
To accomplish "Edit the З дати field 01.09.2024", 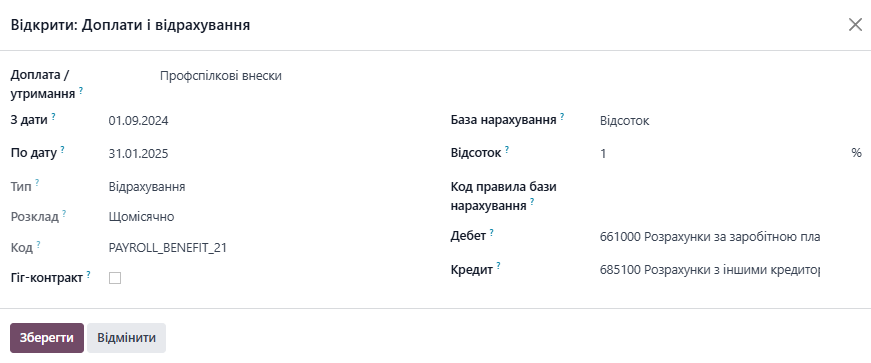I will point(267,121).
